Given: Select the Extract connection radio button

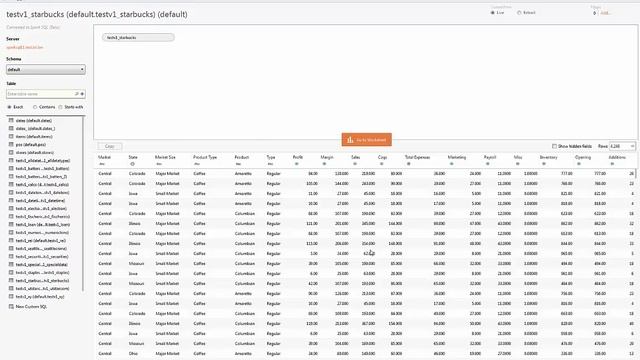Looking at the screenshot, I should 519,13.
